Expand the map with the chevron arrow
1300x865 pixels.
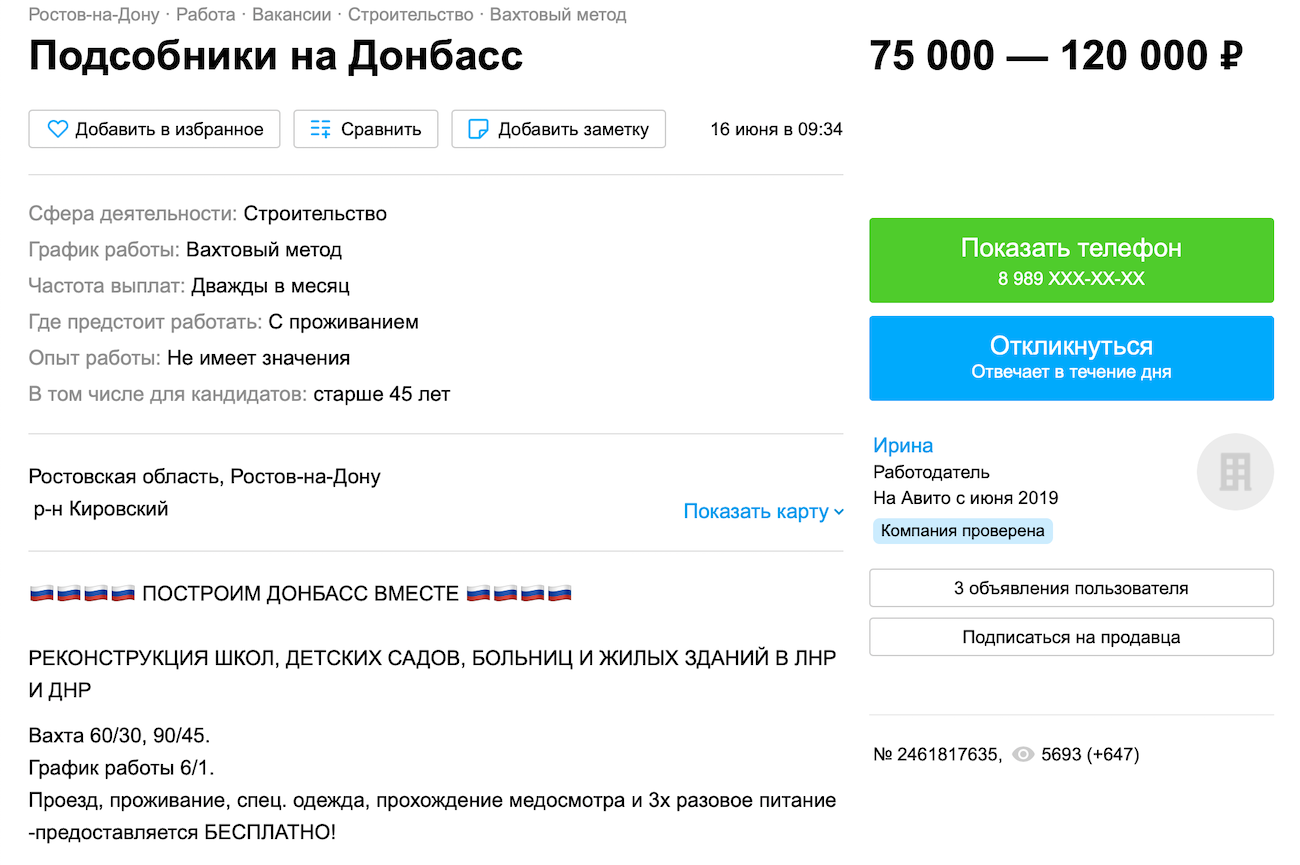coord(839,512)
